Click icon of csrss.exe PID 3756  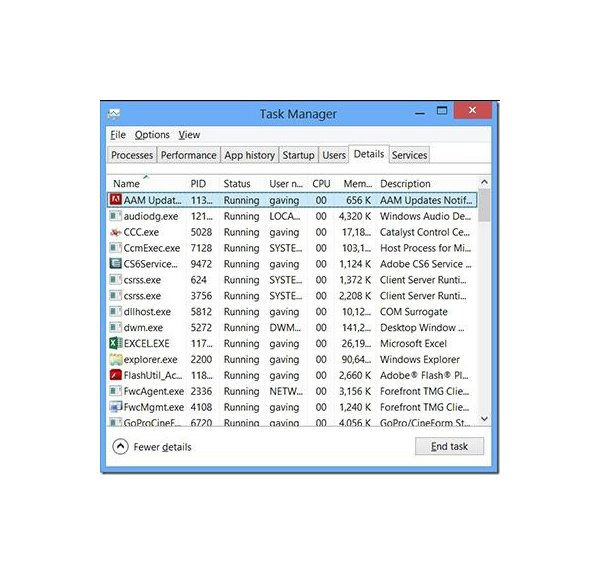(116, 296)
